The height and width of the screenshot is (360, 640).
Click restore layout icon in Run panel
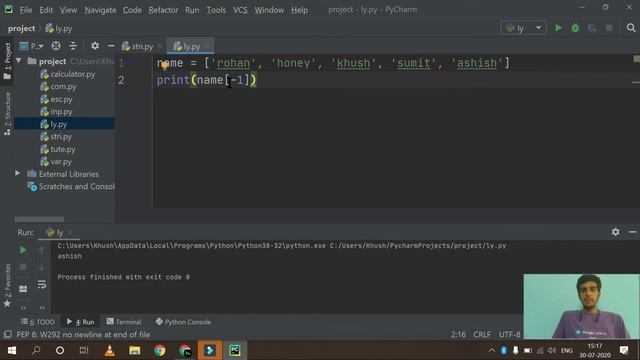tap(23, 289)
